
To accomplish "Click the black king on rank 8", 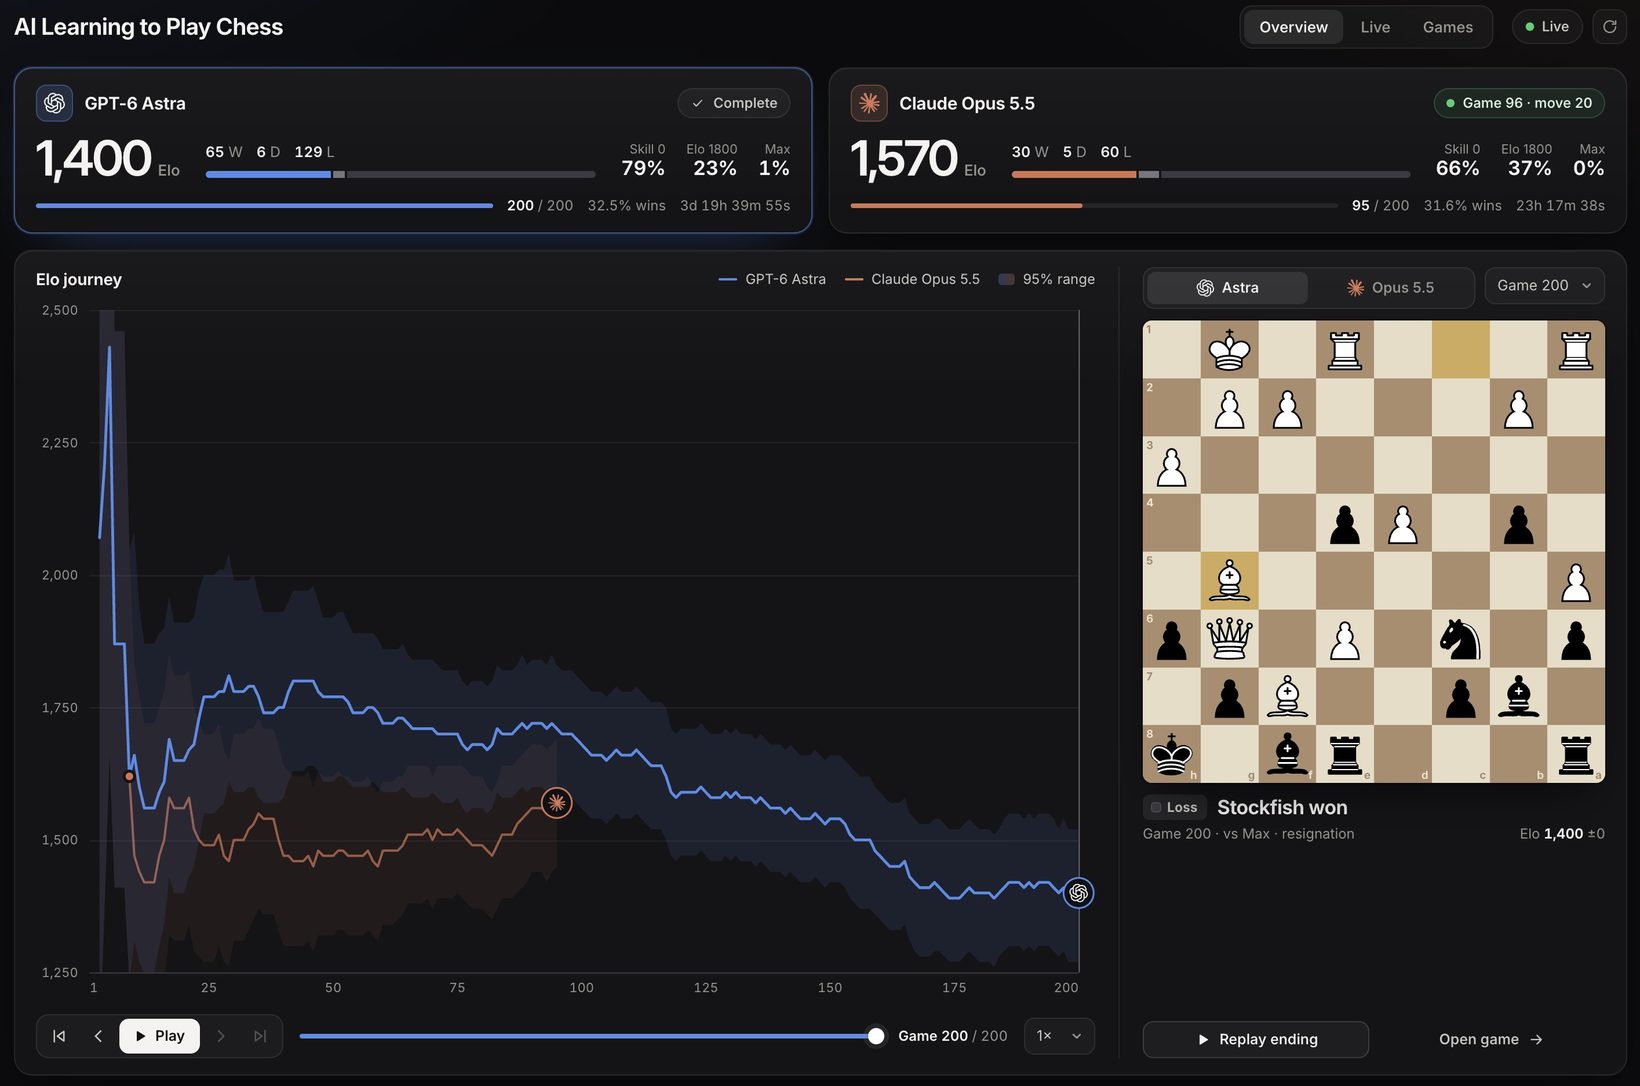I will (x=1171, y=754).
